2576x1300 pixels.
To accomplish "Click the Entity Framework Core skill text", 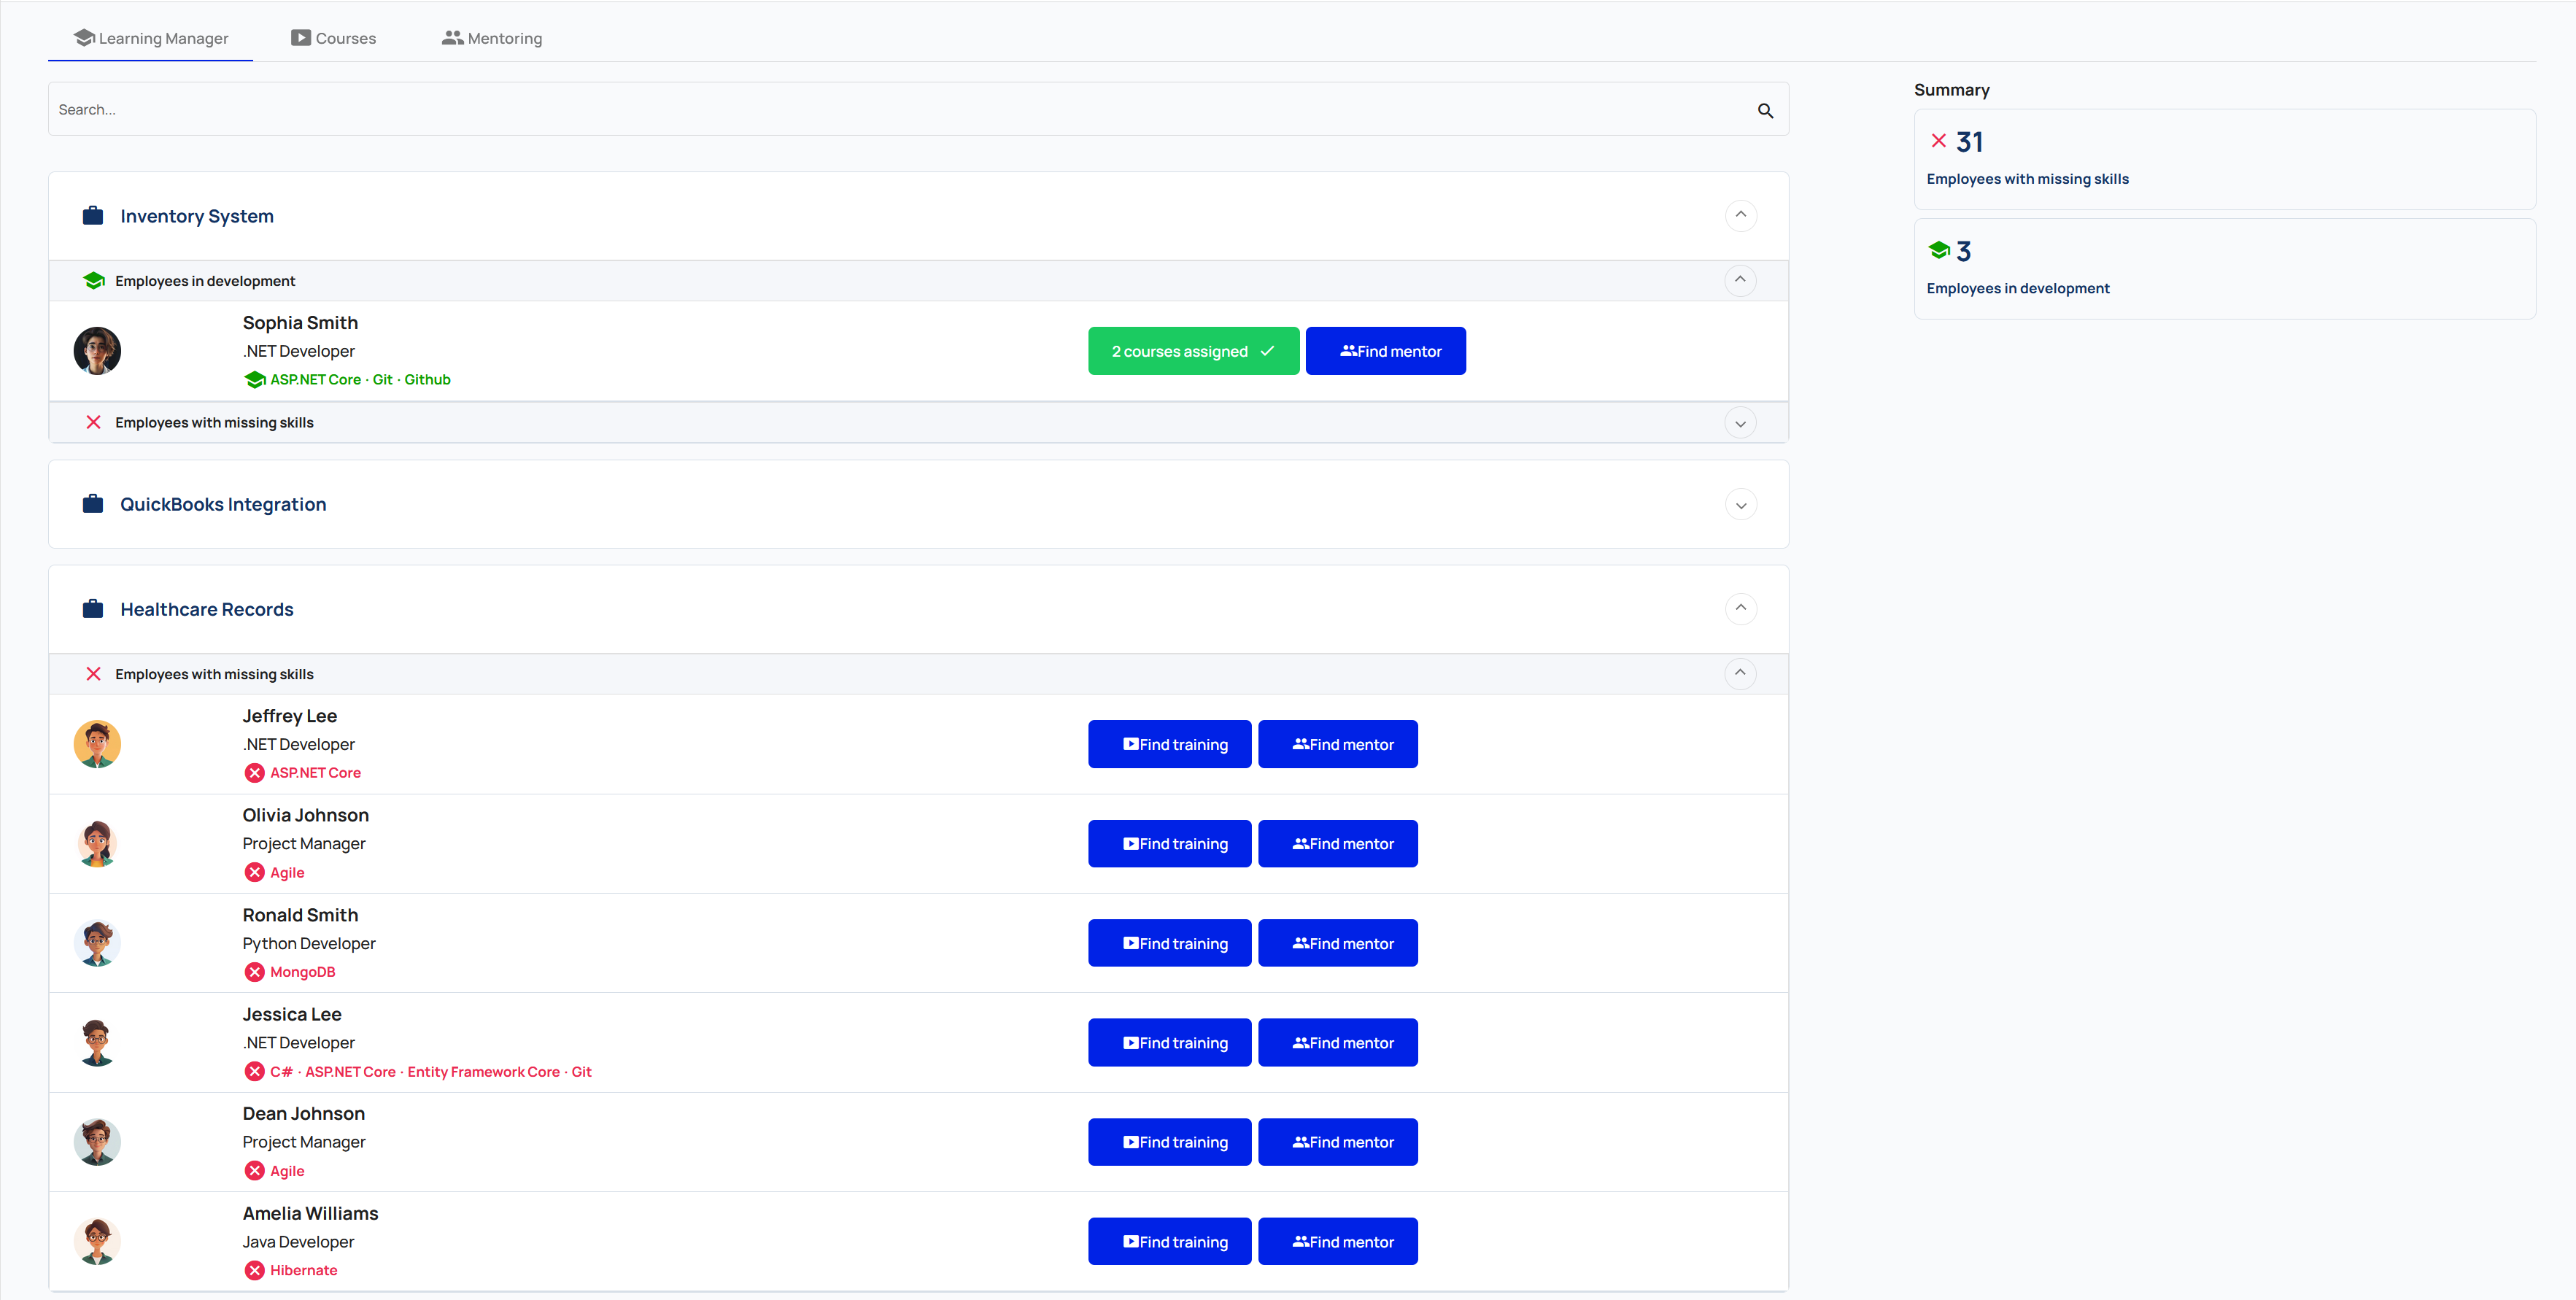I will click(x=483, y=1072).
